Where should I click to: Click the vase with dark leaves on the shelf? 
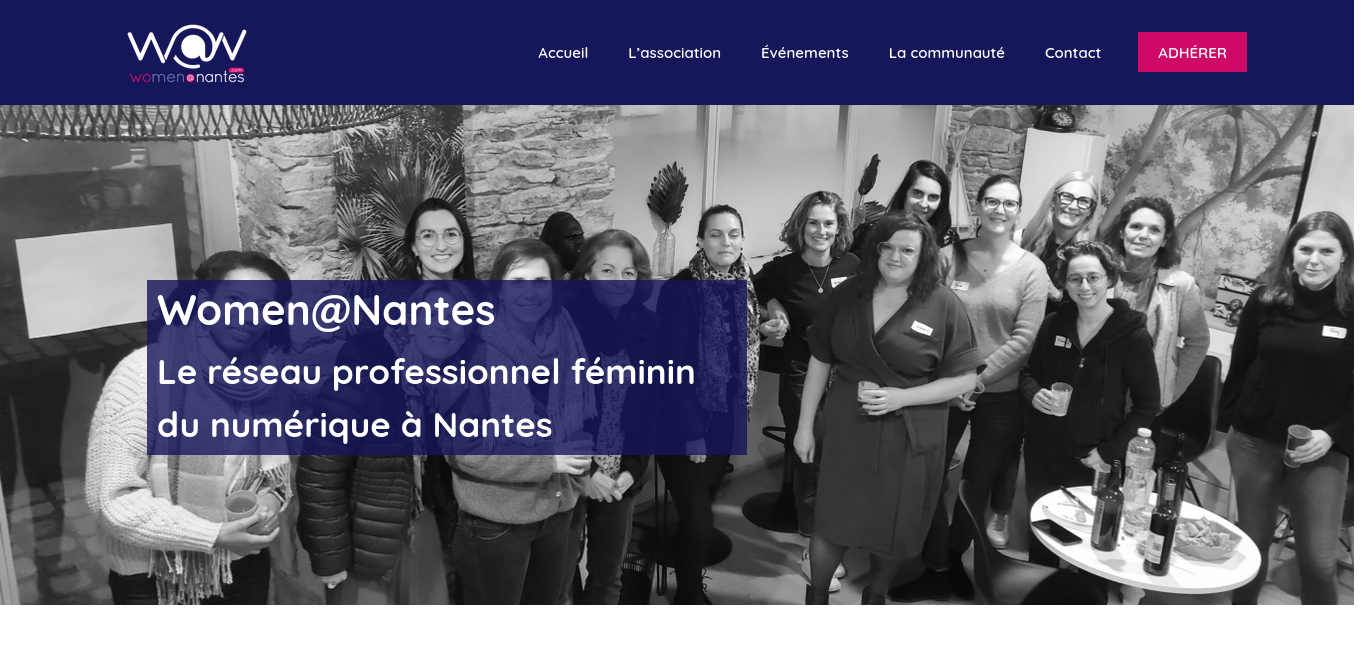click(x=665, y=220)
